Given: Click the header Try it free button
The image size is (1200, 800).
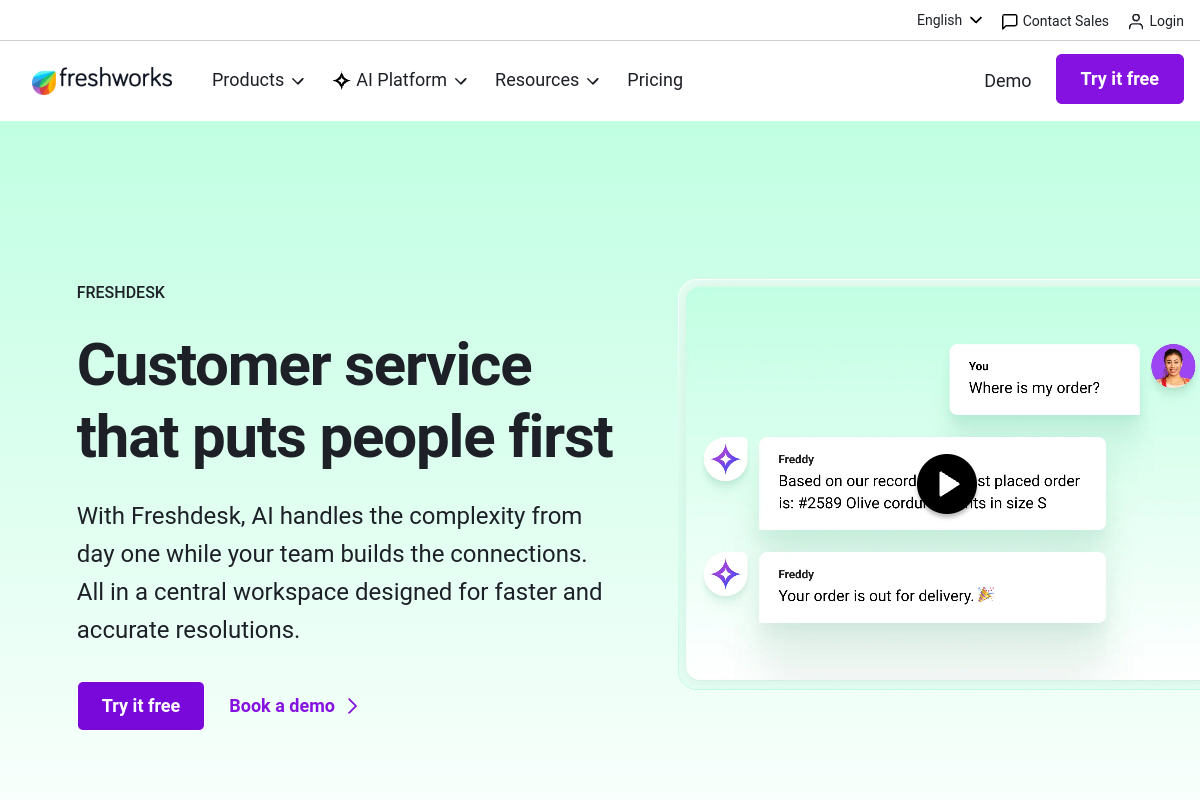Looking at the screenshot, I should click(1120, 79).
